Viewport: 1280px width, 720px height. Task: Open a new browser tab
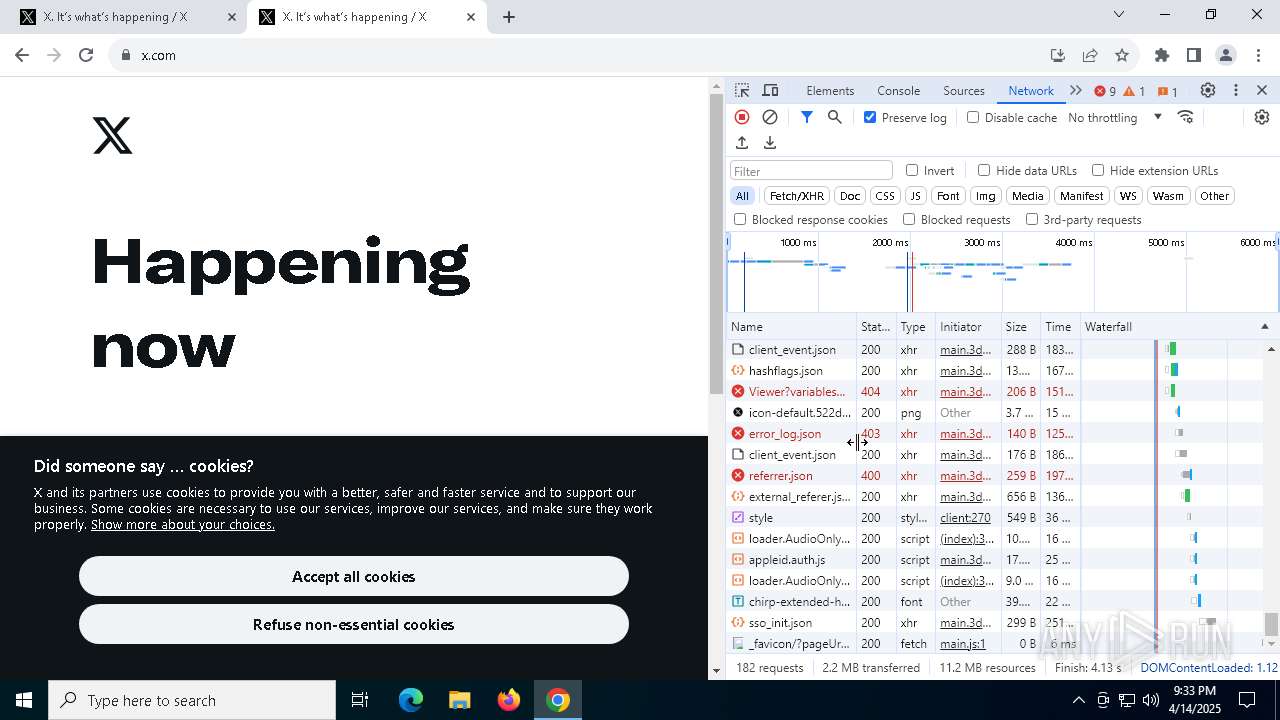tap(509, 17)
